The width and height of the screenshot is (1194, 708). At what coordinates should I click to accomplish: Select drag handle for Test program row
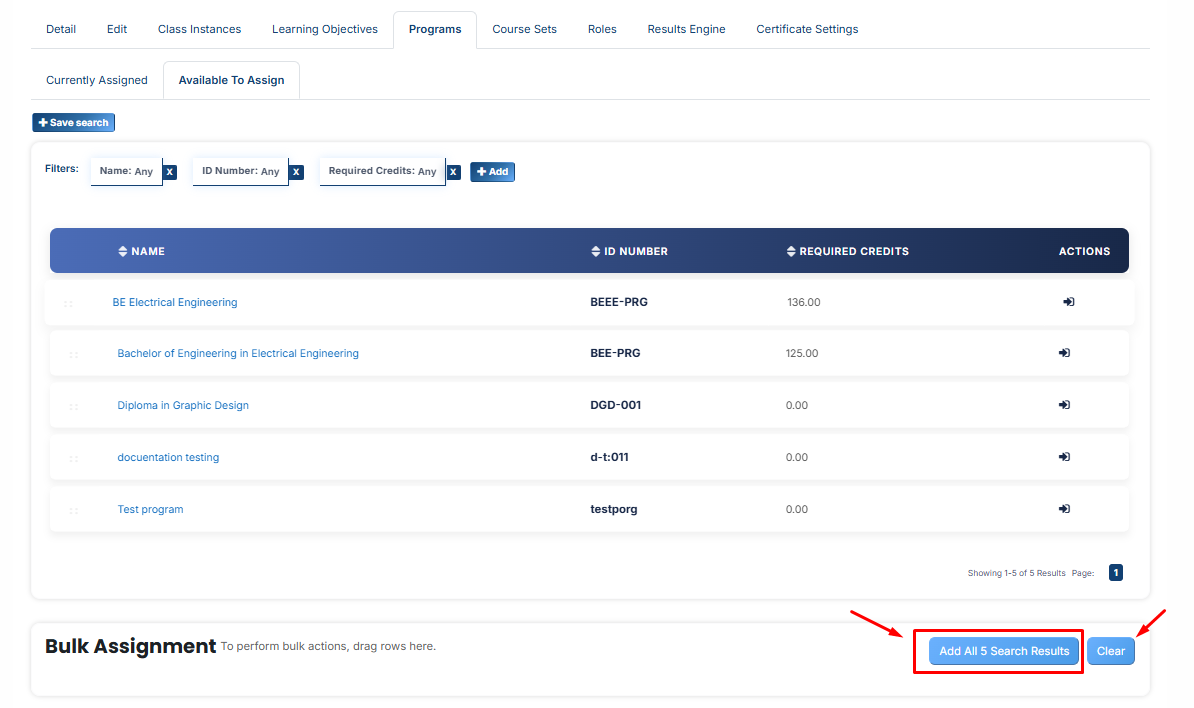(x=74, y=511)
